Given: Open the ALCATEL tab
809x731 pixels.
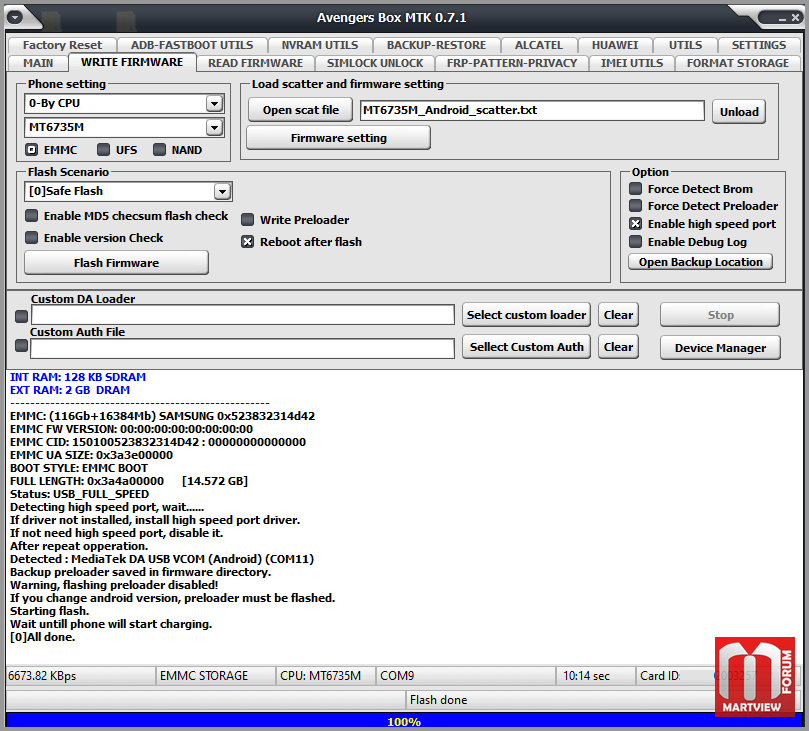Looking at the screenshot, I should tap(539, 45).
